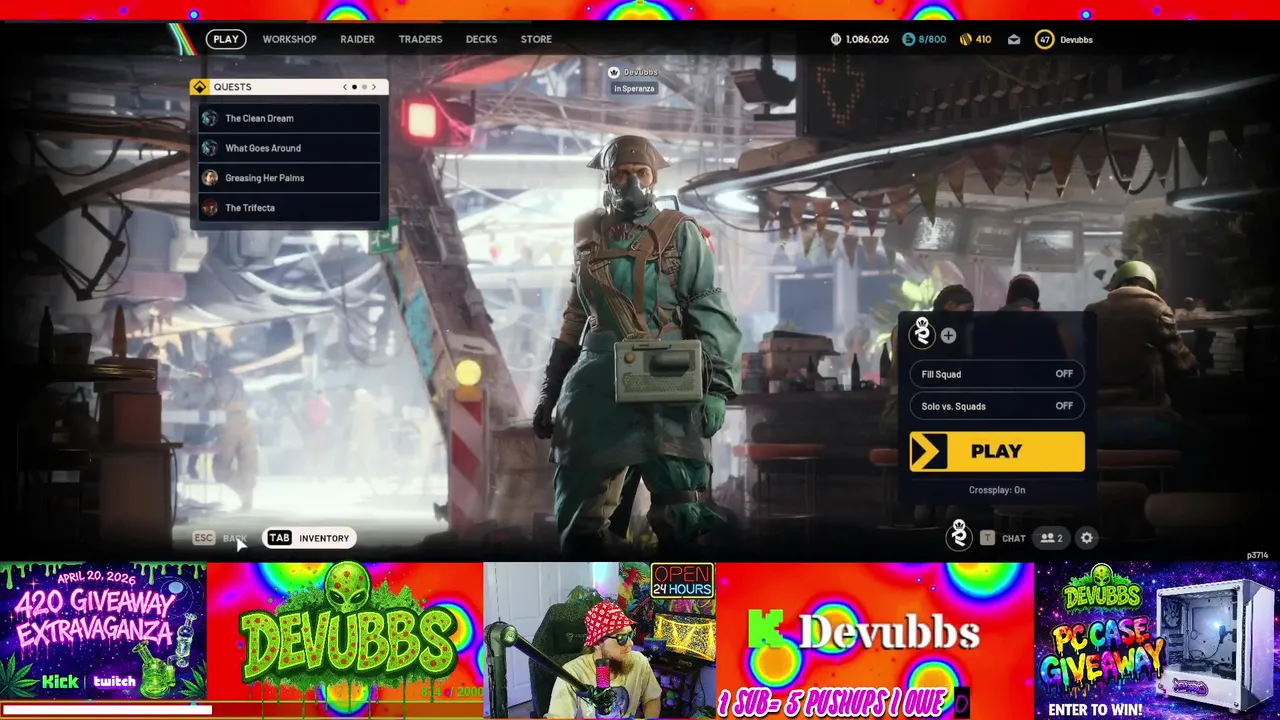This screenshot has width=1280, height=720.
Task: Open the party members list showing 2
Action: (x=1051, y=538)
